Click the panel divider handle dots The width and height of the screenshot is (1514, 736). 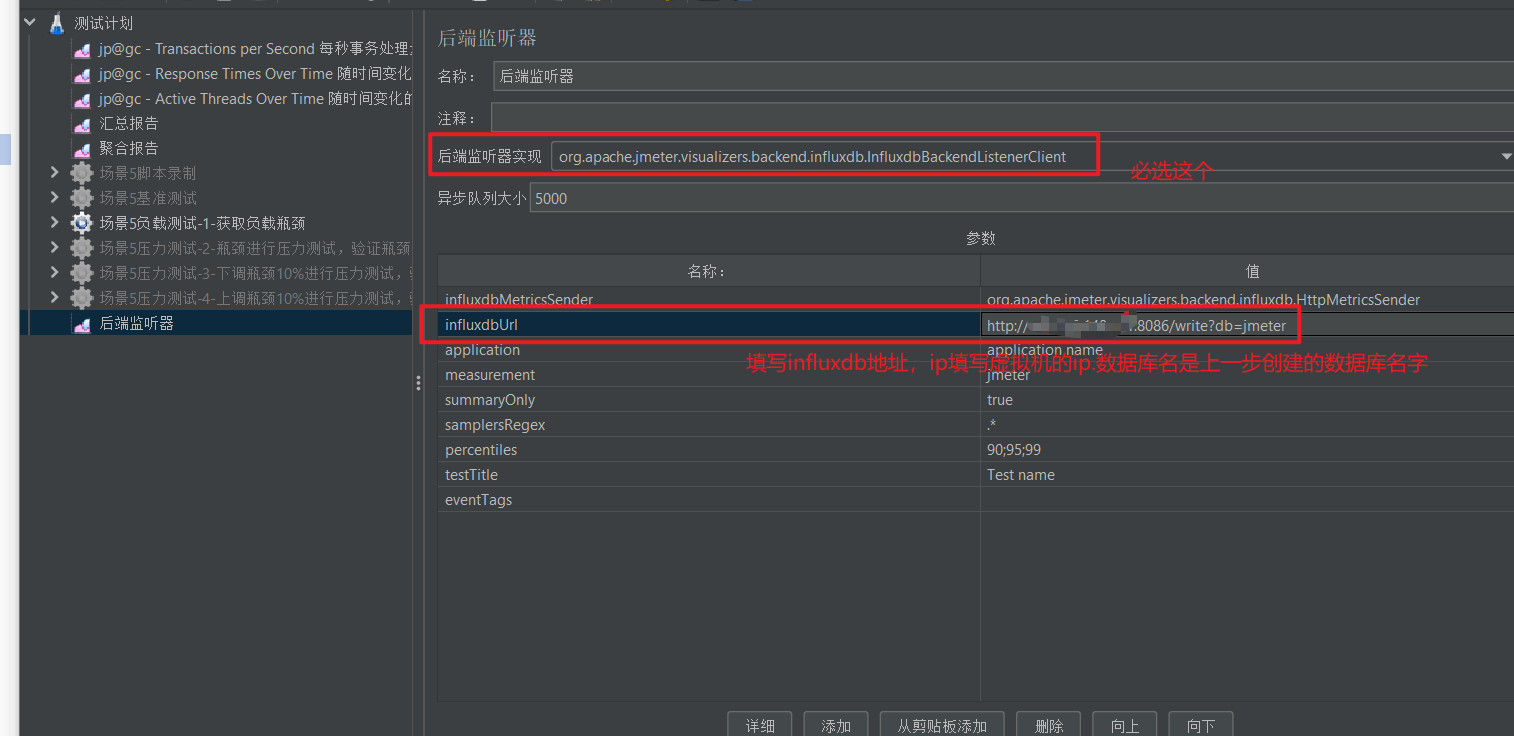pos(418,383)
